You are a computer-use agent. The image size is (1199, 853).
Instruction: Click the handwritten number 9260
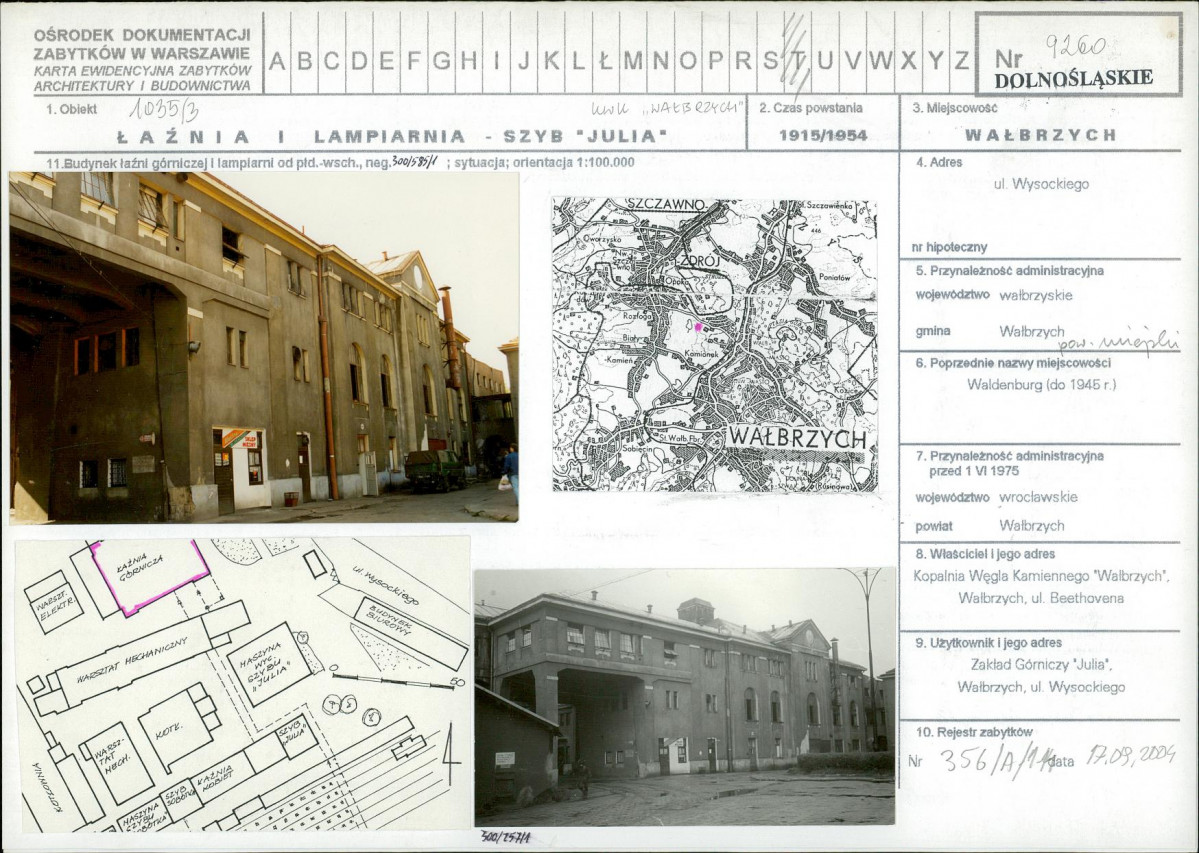click(x=1075, y=47)
